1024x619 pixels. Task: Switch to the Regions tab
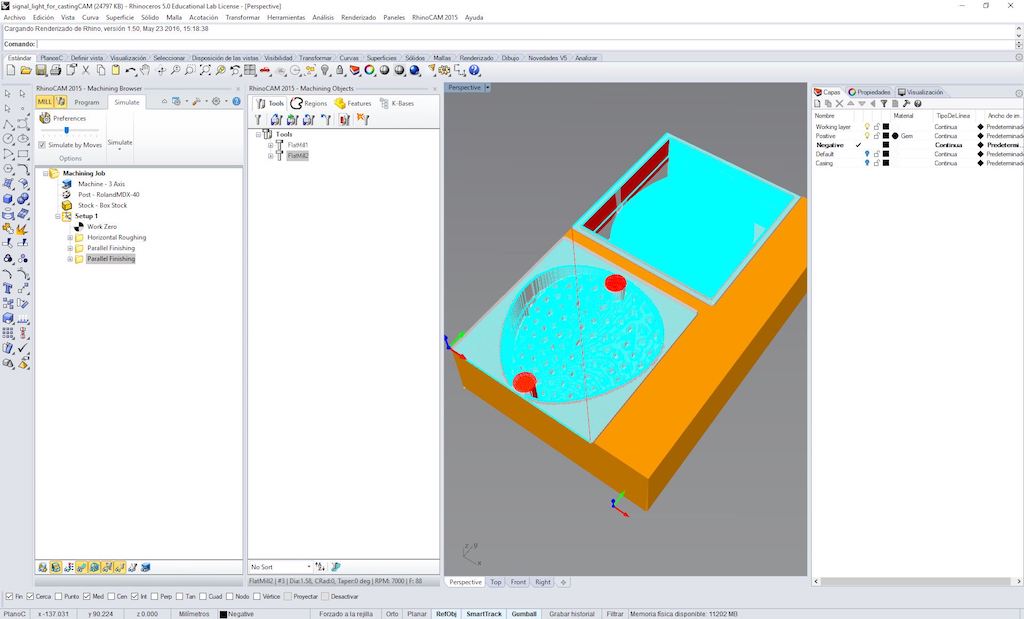tap(309, 103)
